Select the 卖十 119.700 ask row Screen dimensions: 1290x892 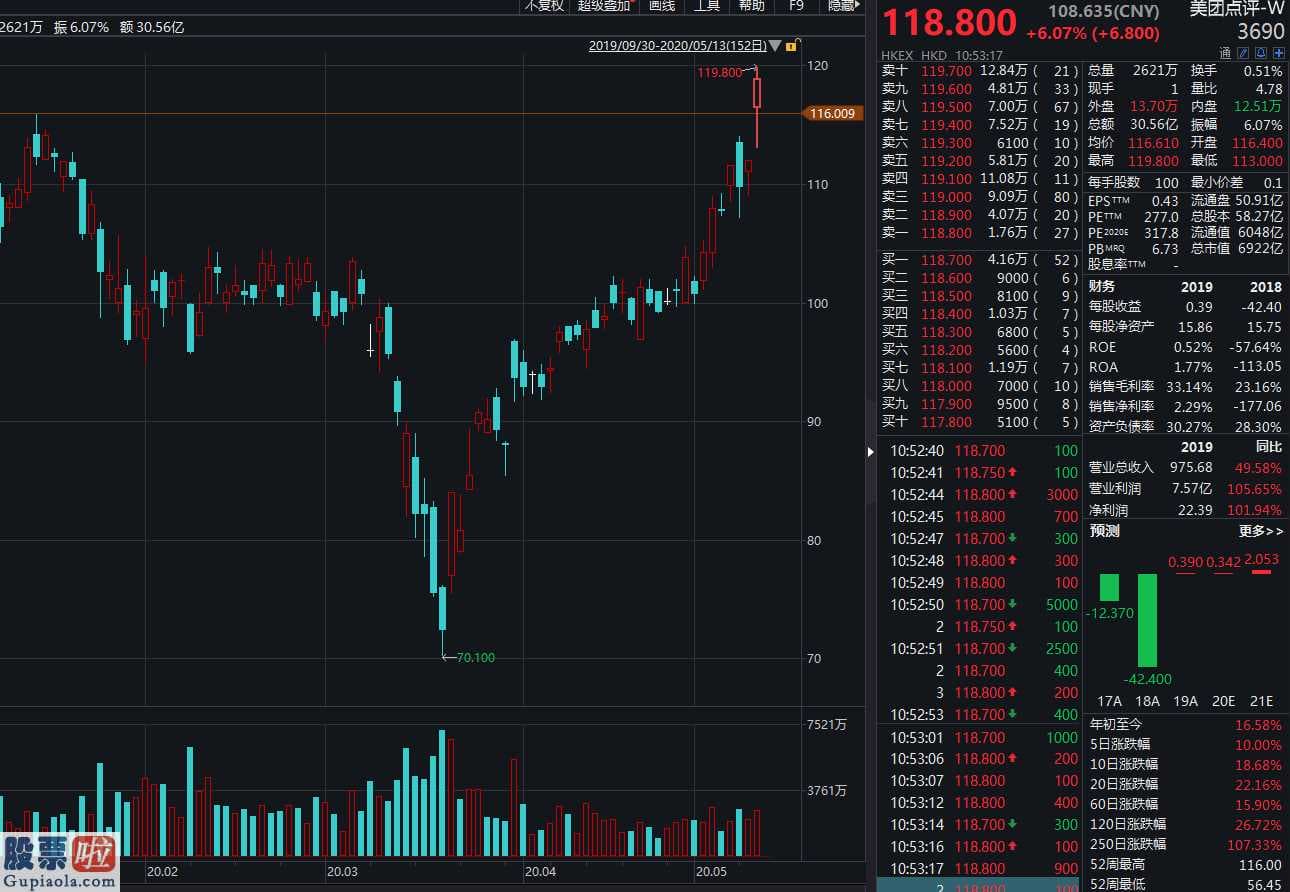(x=980, y=71)
